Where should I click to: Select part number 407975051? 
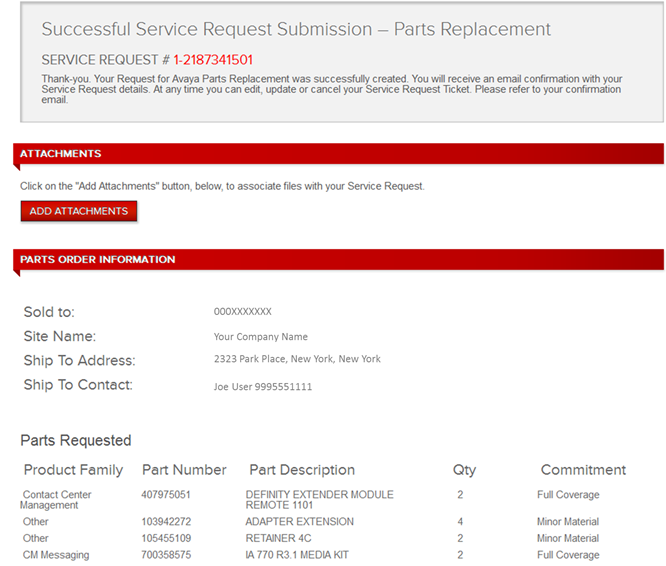[166, 495]
